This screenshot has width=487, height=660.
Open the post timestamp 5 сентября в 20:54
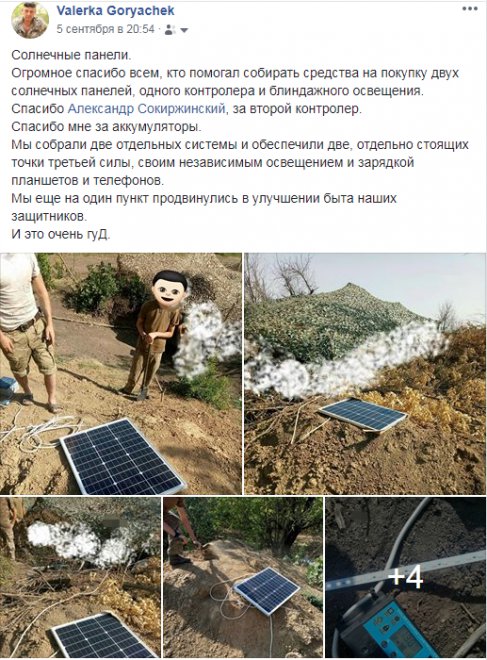[105, 29]
